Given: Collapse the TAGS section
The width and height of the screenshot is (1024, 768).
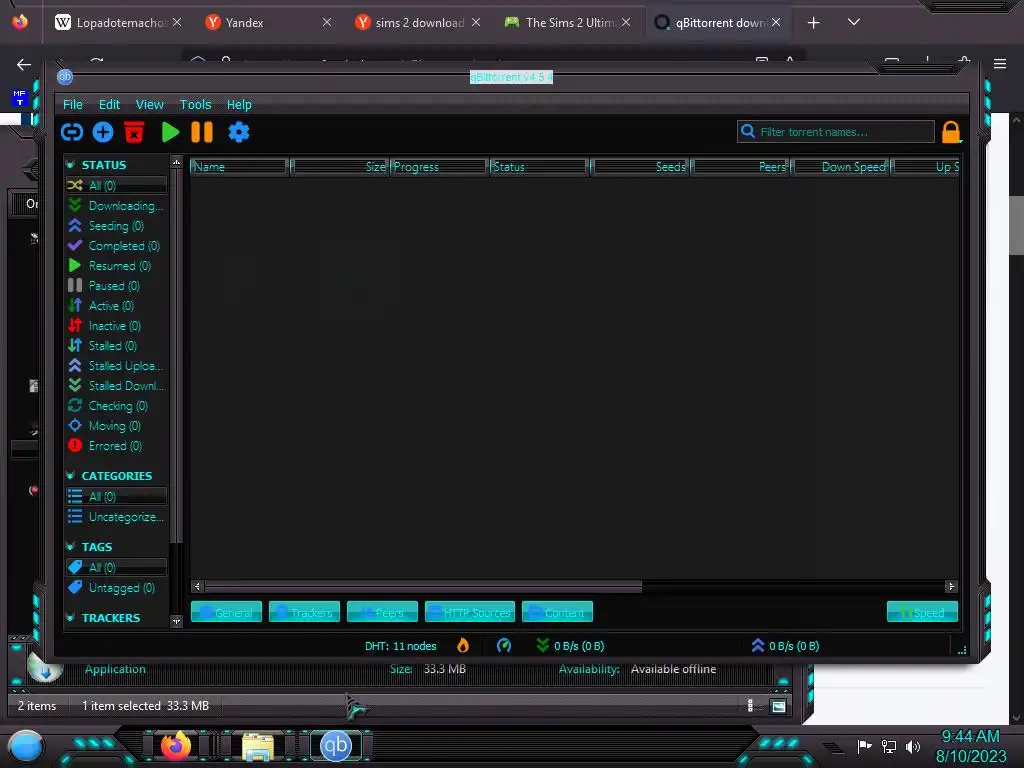Looking at the screenshot, I should coord(71,547).
